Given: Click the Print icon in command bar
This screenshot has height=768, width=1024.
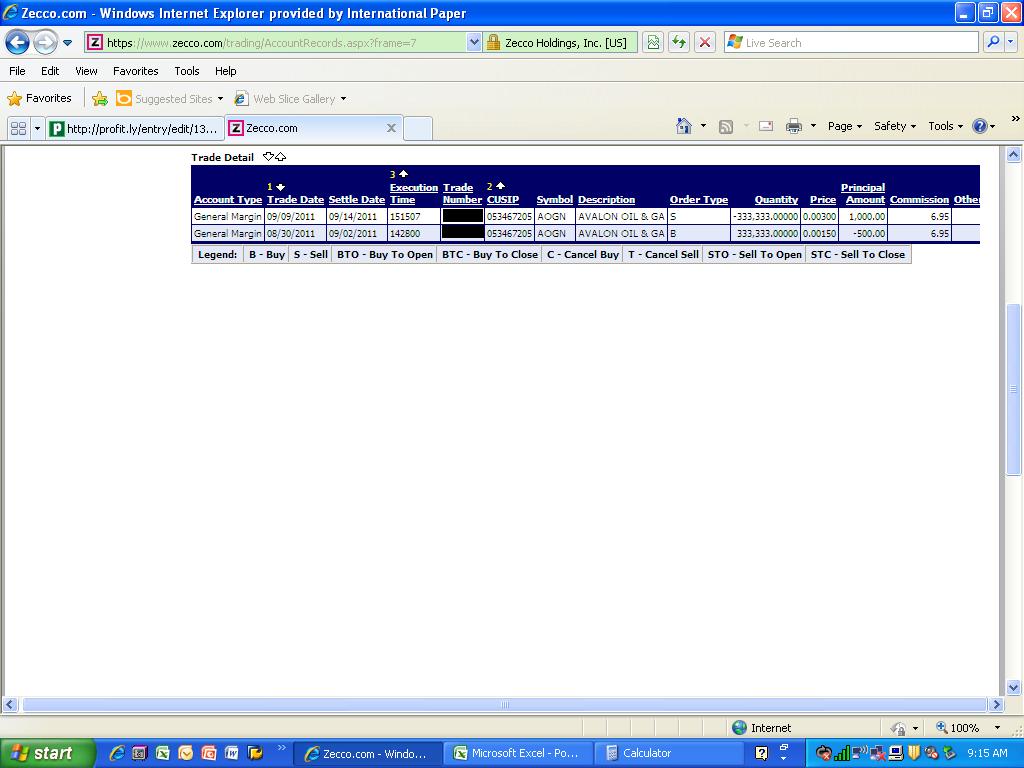Looking at the screenshot, I should pyautogui.click(x=794, y=126).
